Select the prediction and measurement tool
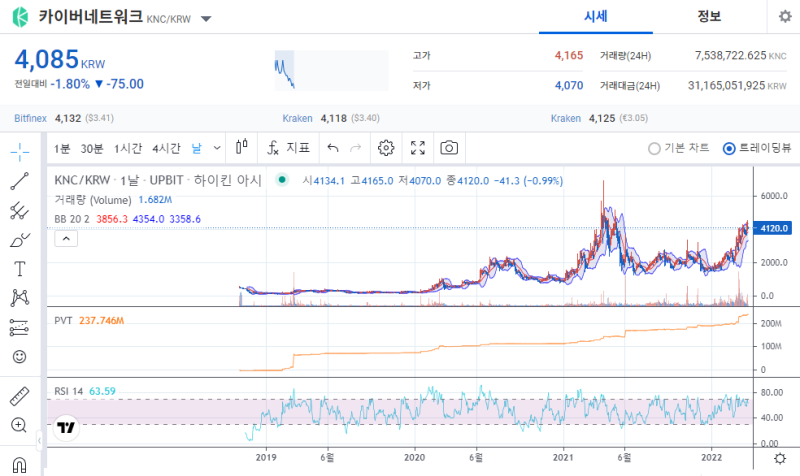This screenshot has width=800, height=476. [20, 328]
